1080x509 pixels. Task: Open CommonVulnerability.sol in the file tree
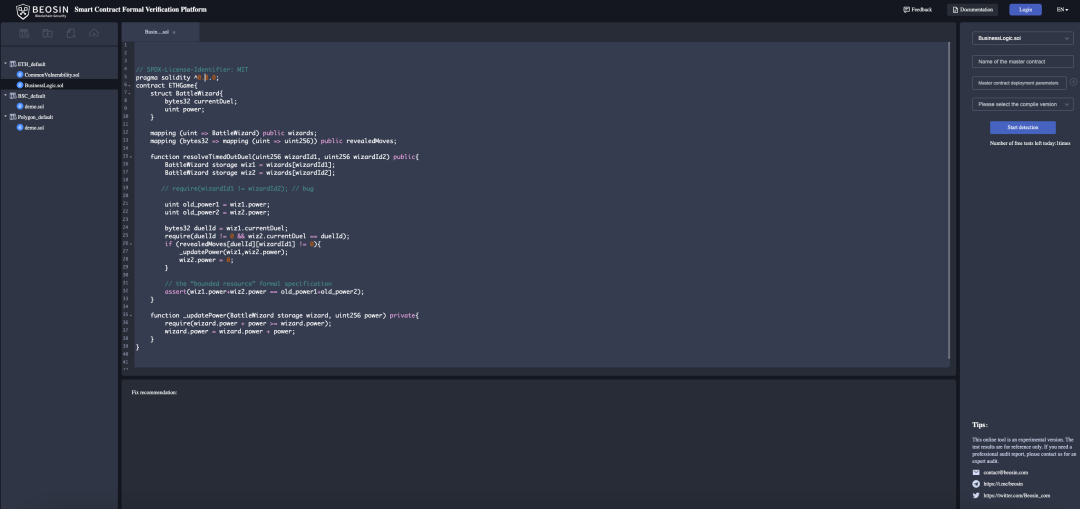[x=51, y=75]
